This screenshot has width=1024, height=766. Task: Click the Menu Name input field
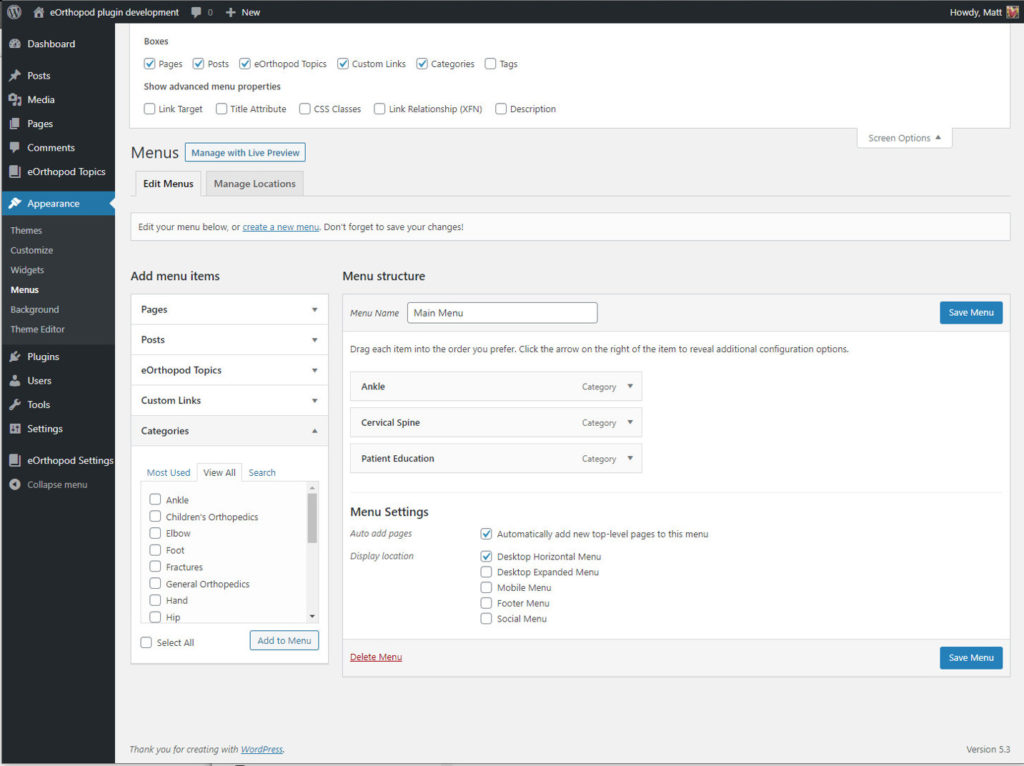tap(502, 313)
